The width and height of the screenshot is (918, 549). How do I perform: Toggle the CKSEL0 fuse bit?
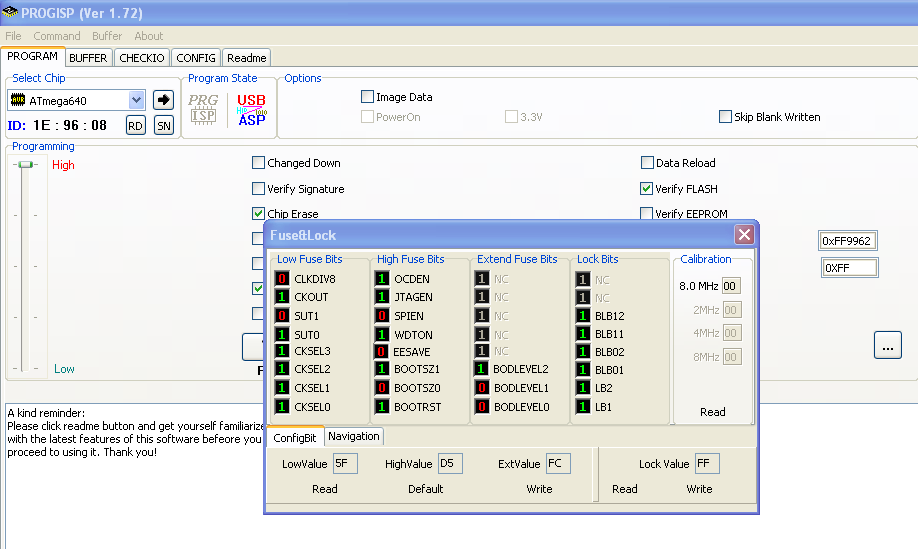[282, 406]
